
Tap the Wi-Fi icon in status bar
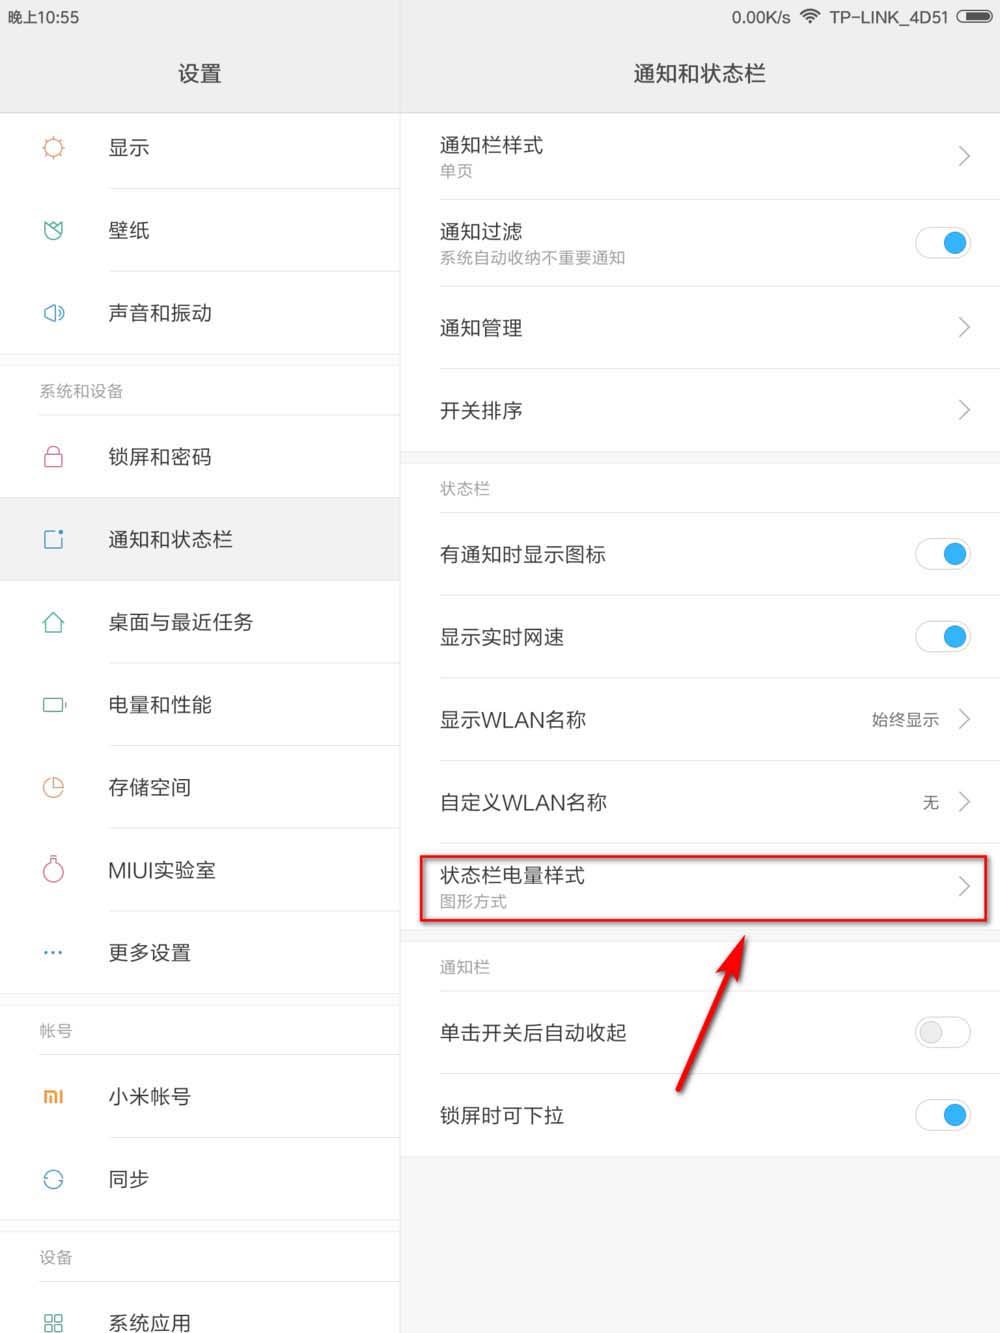point(810,17)
